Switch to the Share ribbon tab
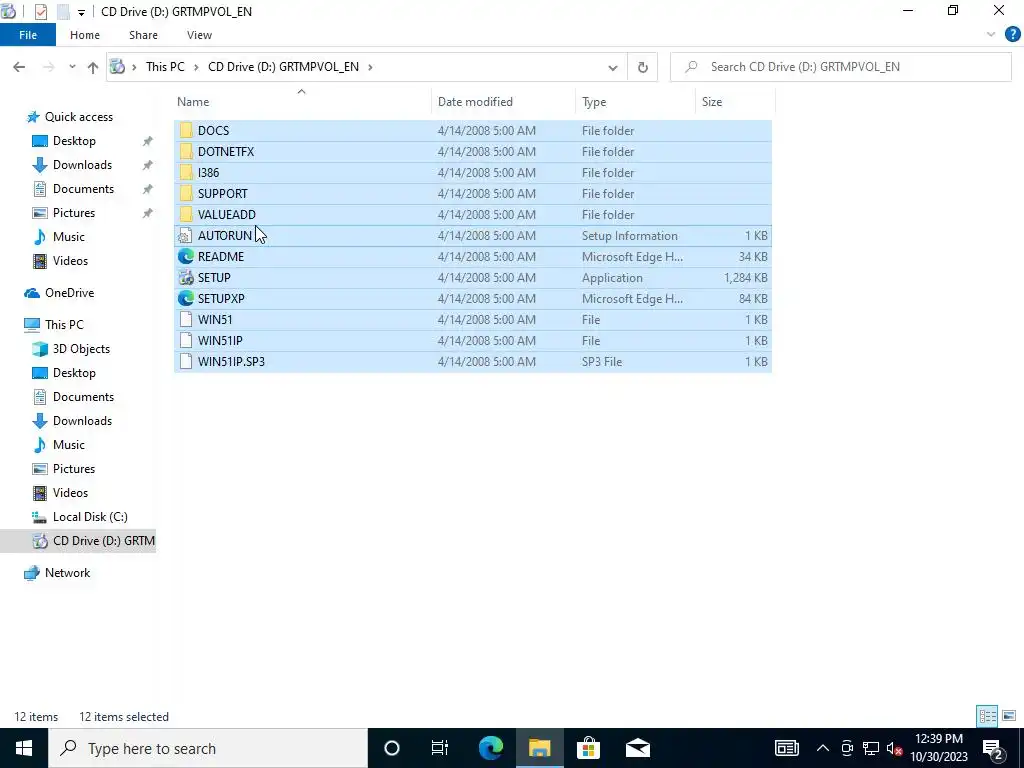Image resolution: width=1024 pixels, height=768 pixels. [143, 35]
